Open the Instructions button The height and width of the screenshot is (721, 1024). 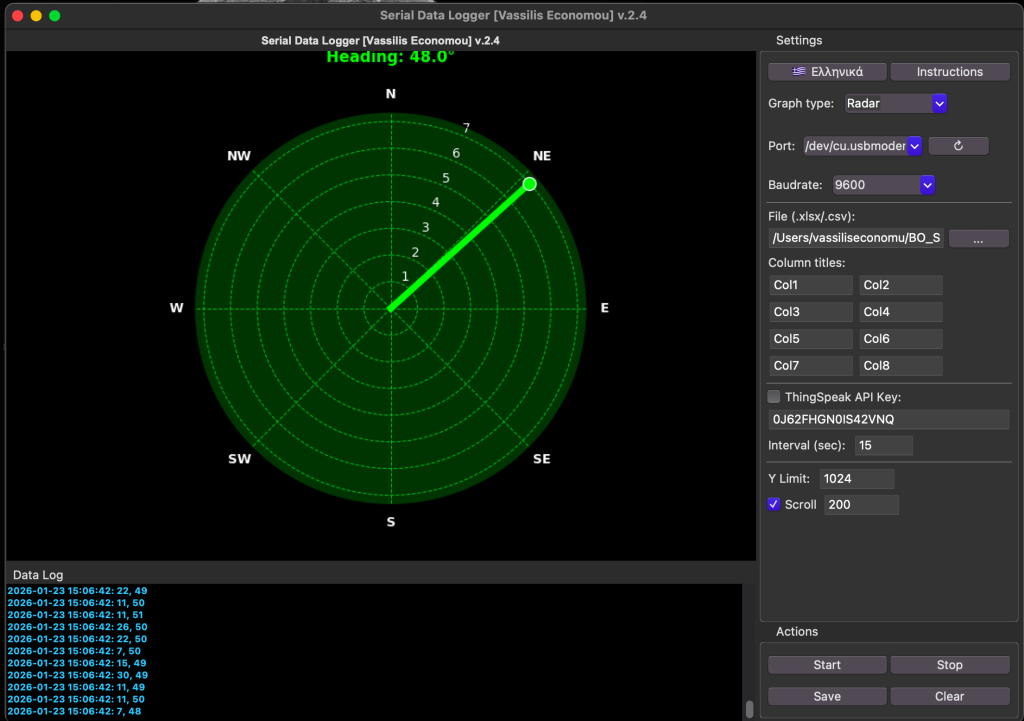949,72
